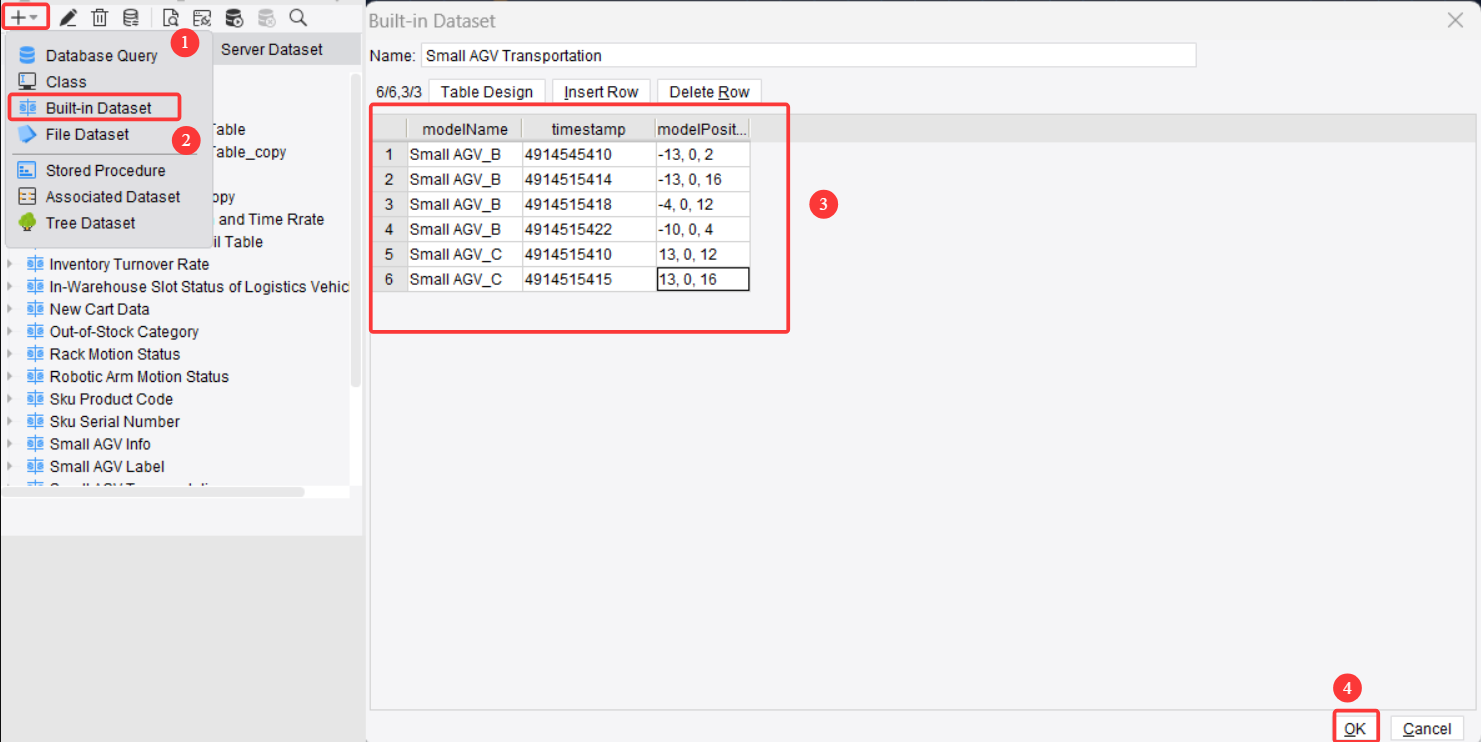Click Sku Serial Number dataset icon
Screen dimensions: 1481x742
tap(36, 422)
